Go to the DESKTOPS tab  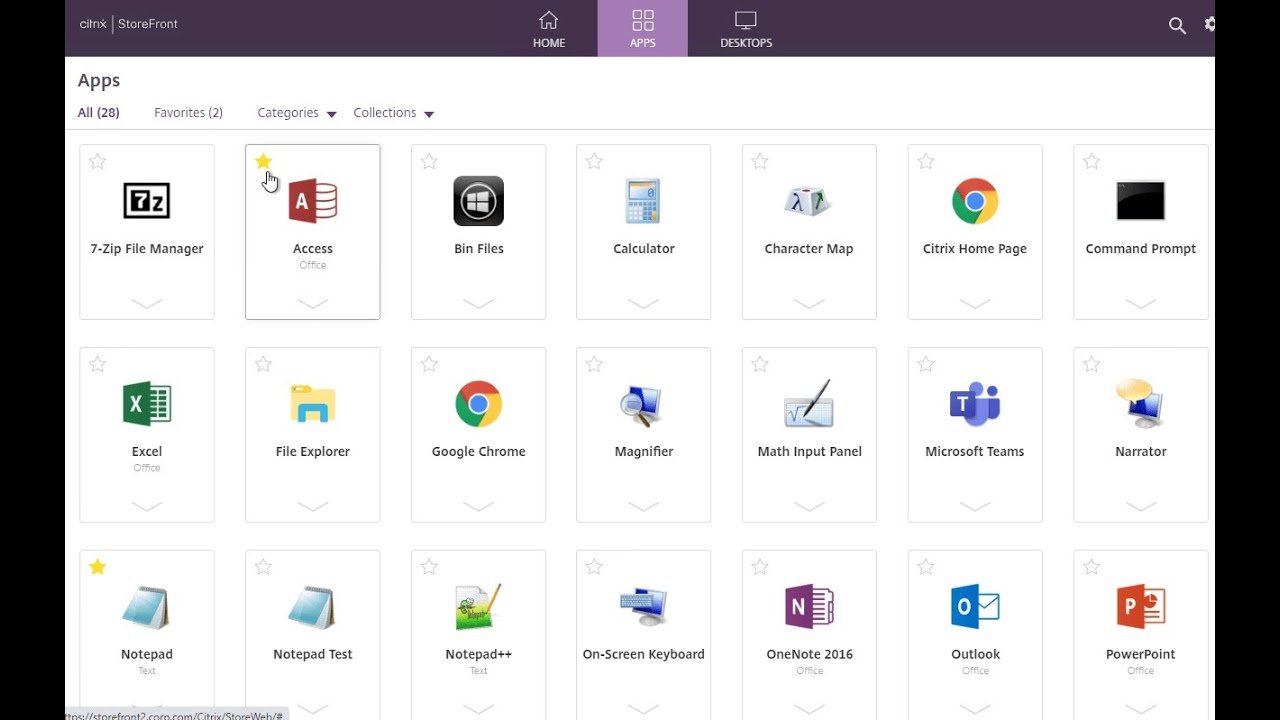746,28
